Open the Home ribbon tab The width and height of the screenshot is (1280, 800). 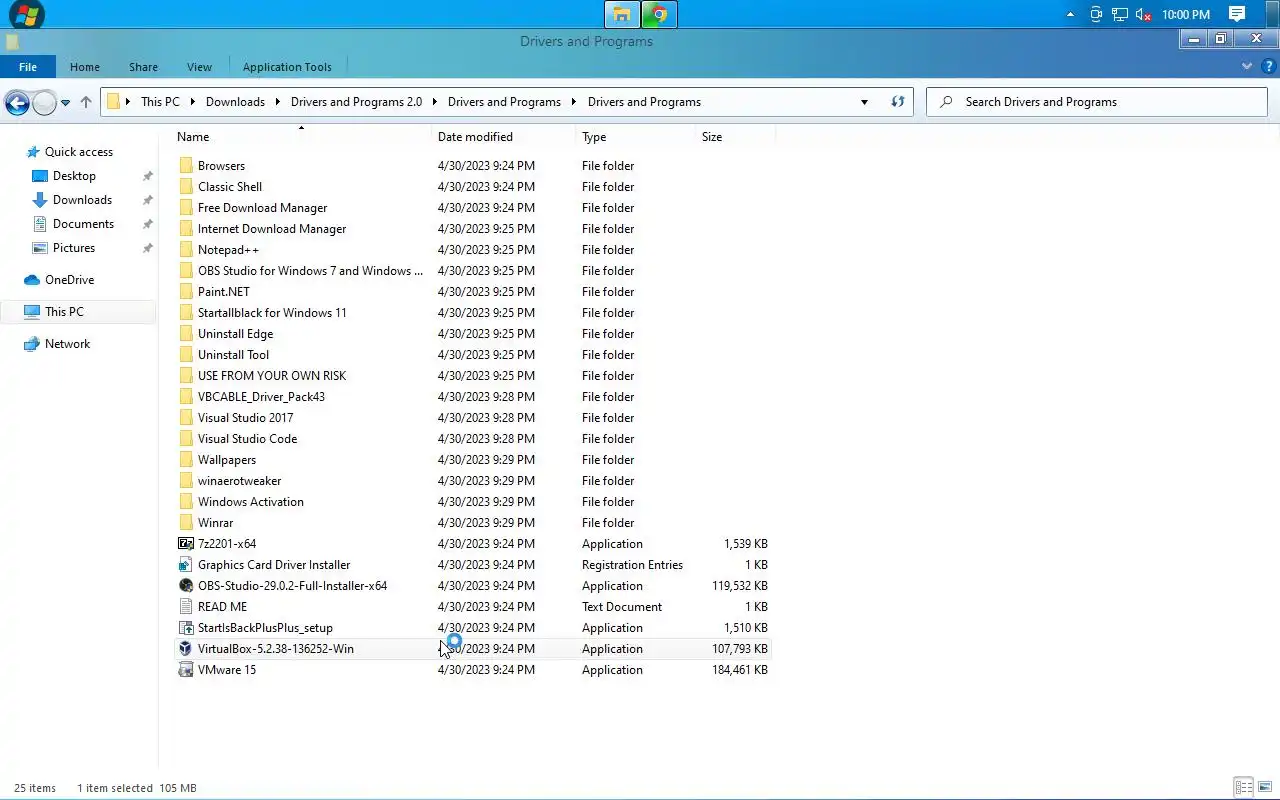[x=85, y=67]
